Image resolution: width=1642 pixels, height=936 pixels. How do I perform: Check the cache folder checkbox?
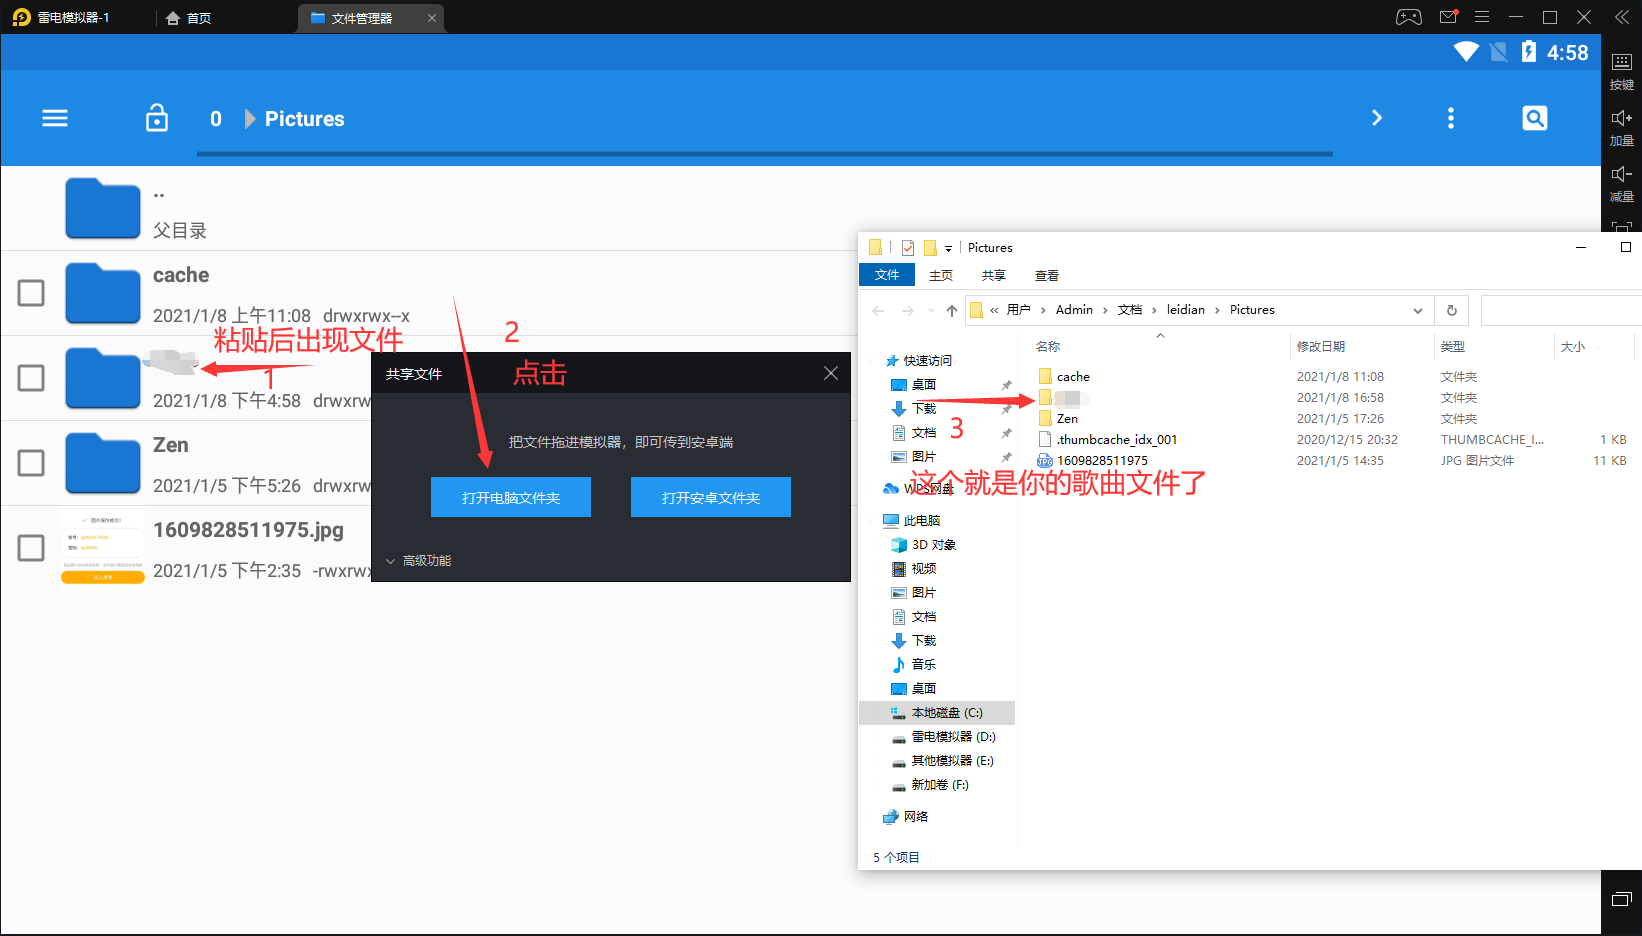(31, 293)
